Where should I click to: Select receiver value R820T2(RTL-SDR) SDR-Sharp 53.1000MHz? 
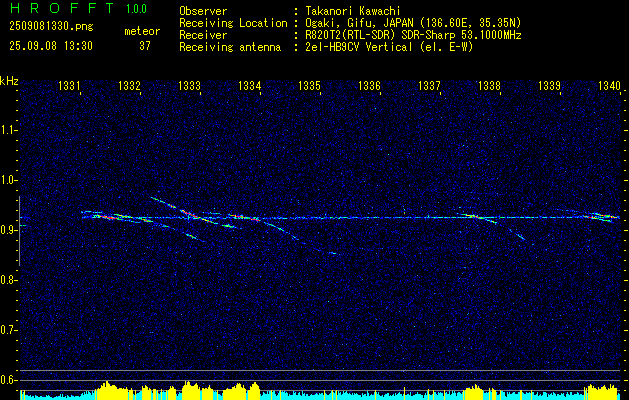tap(414, 35)
